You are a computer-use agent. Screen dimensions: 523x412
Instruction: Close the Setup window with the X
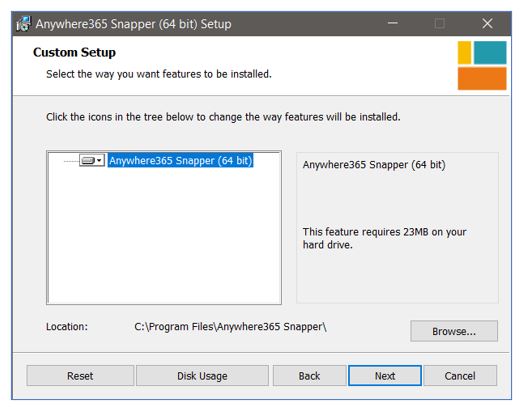coord(487,23)
